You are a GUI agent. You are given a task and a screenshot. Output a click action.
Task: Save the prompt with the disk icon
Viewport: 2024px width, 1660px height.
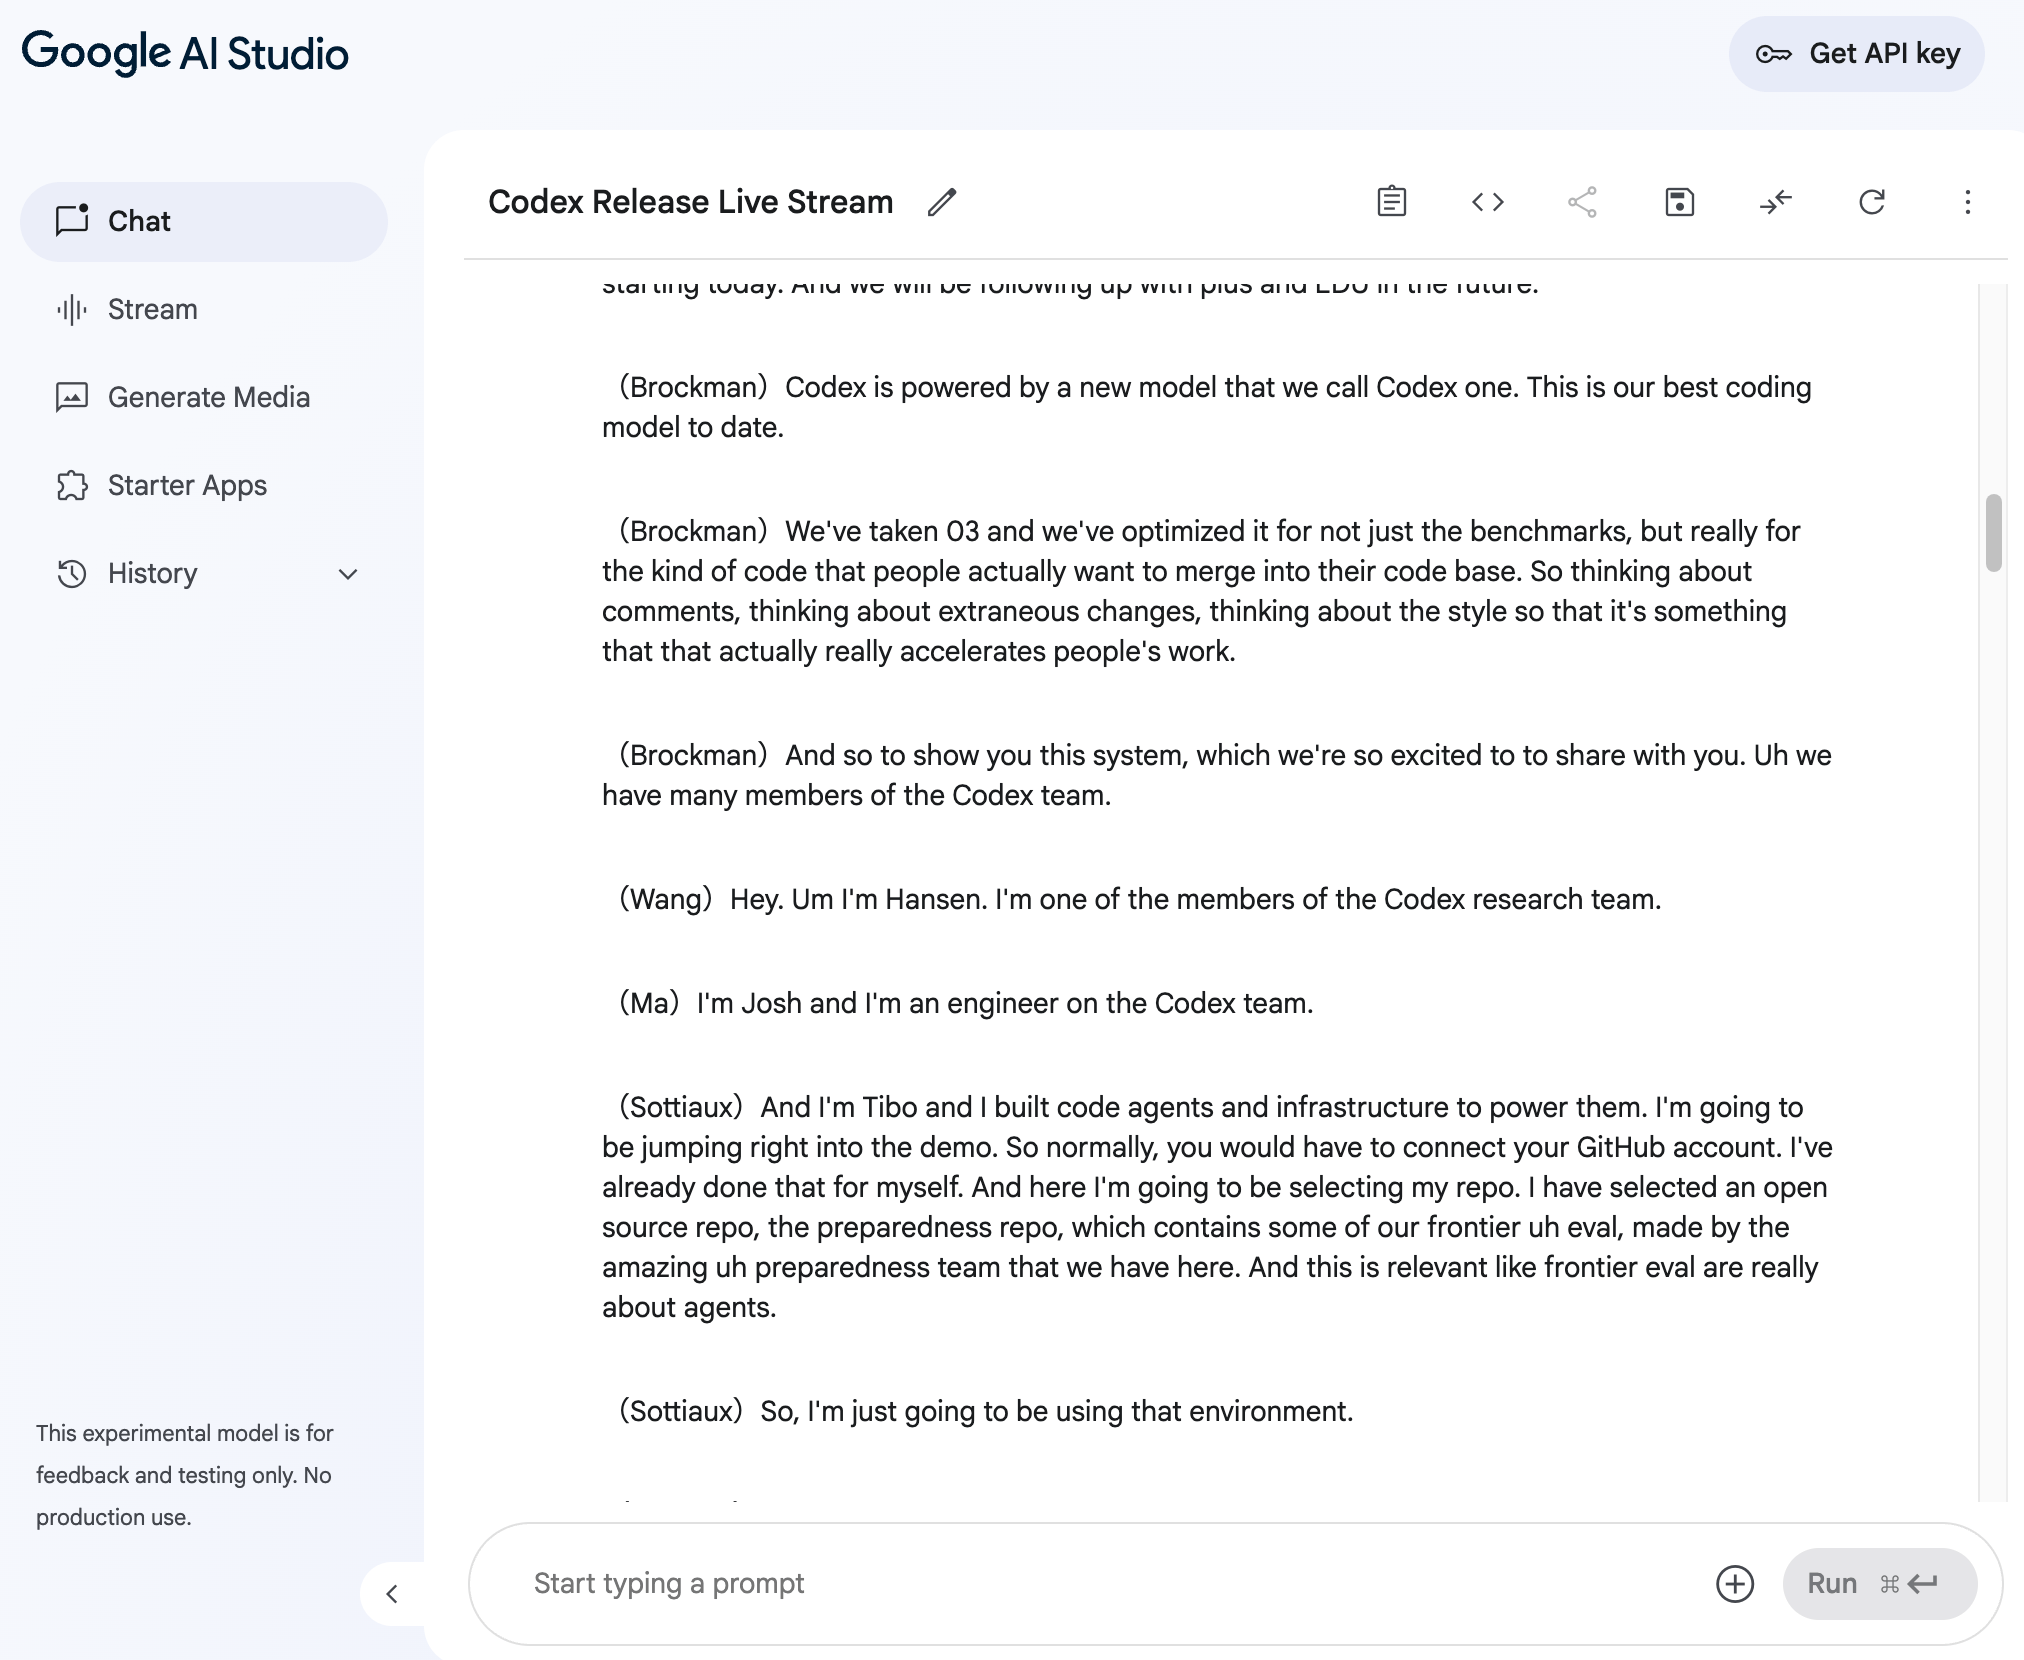tap(1679, 202)
